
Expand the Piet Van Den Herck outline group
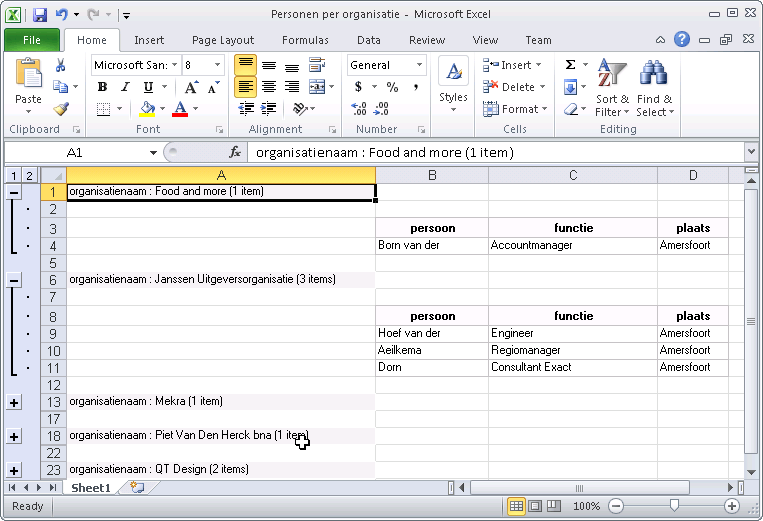coord(14,436)
